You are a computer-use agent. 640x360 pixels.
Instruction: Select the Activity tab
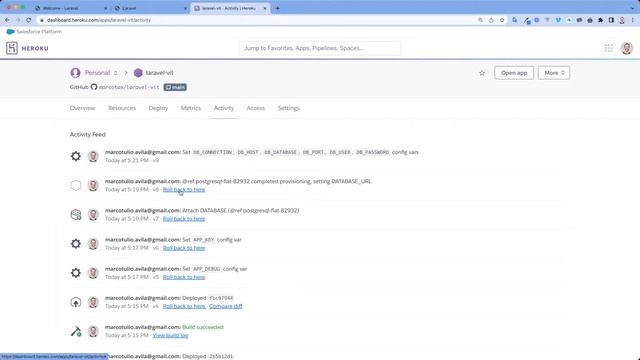pos(224,108)
